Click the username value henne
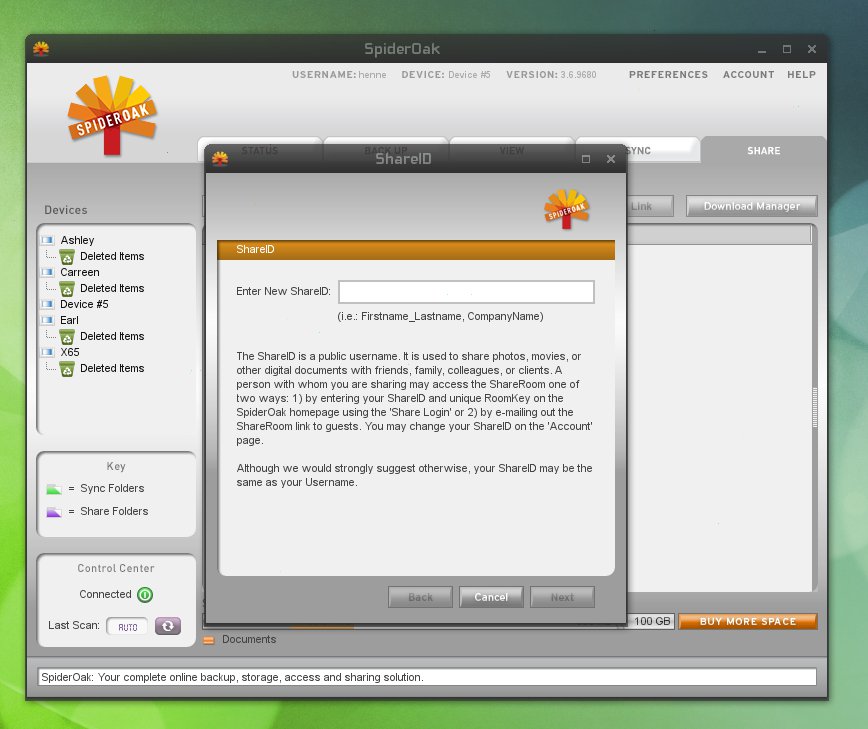The height and width of the screenshot is (729, 868). 372,75
